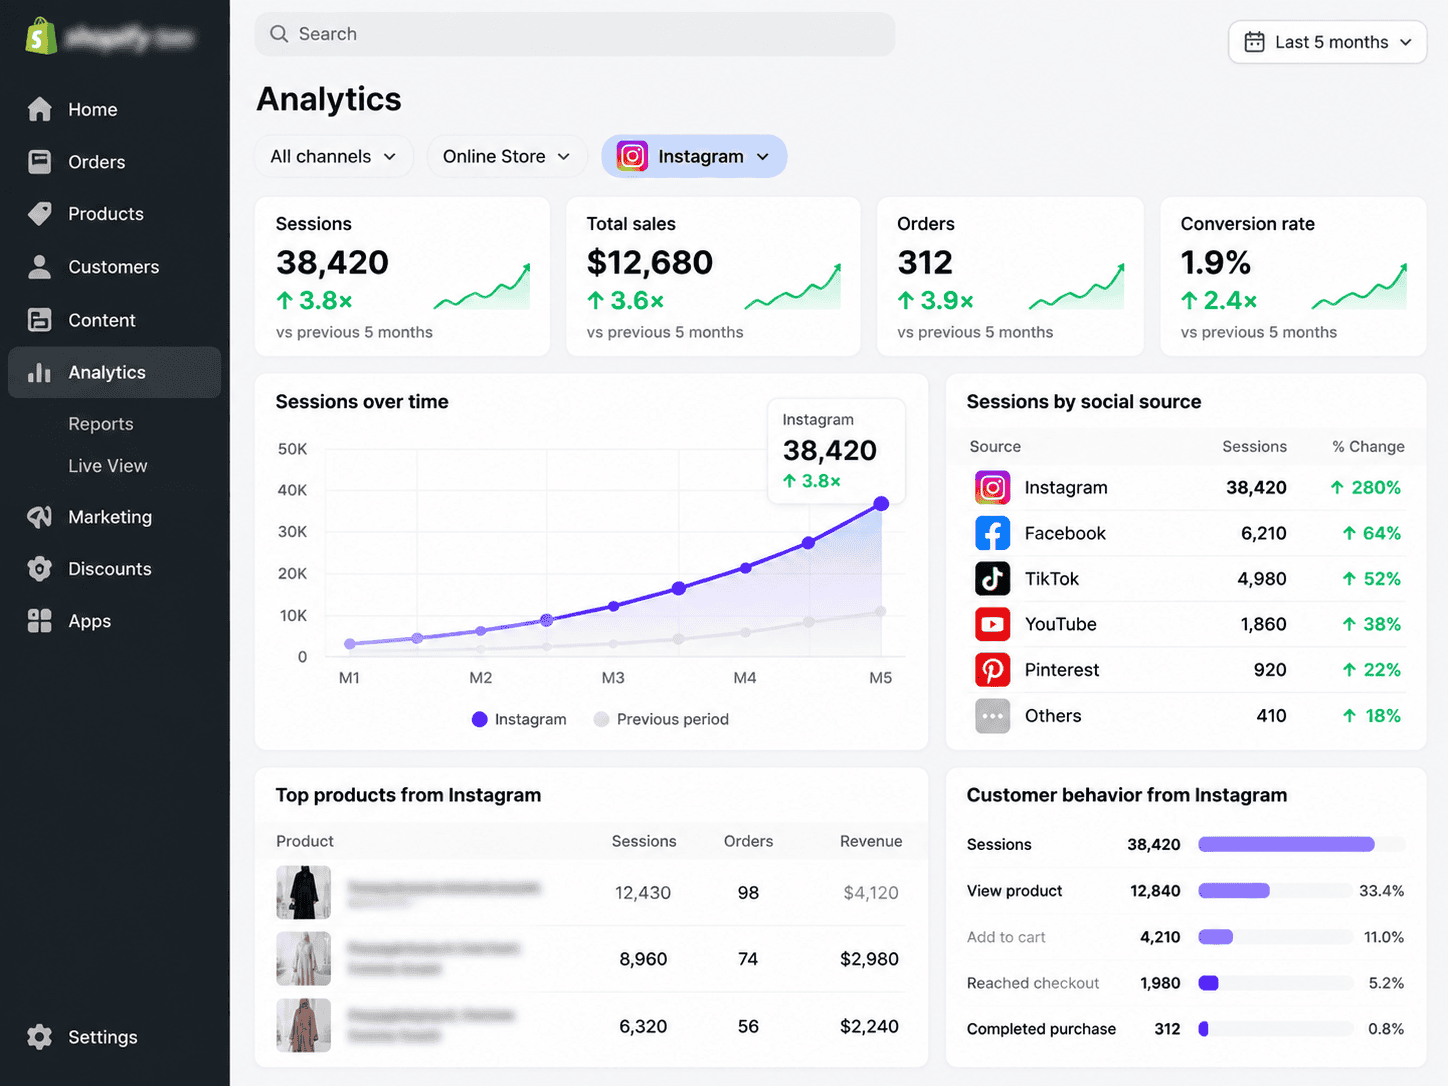Click Instagram icon in social source table
Image resolution: width=1448 pixels, height=1086 pixels.
pyautogui.click(x=992, y=487)
